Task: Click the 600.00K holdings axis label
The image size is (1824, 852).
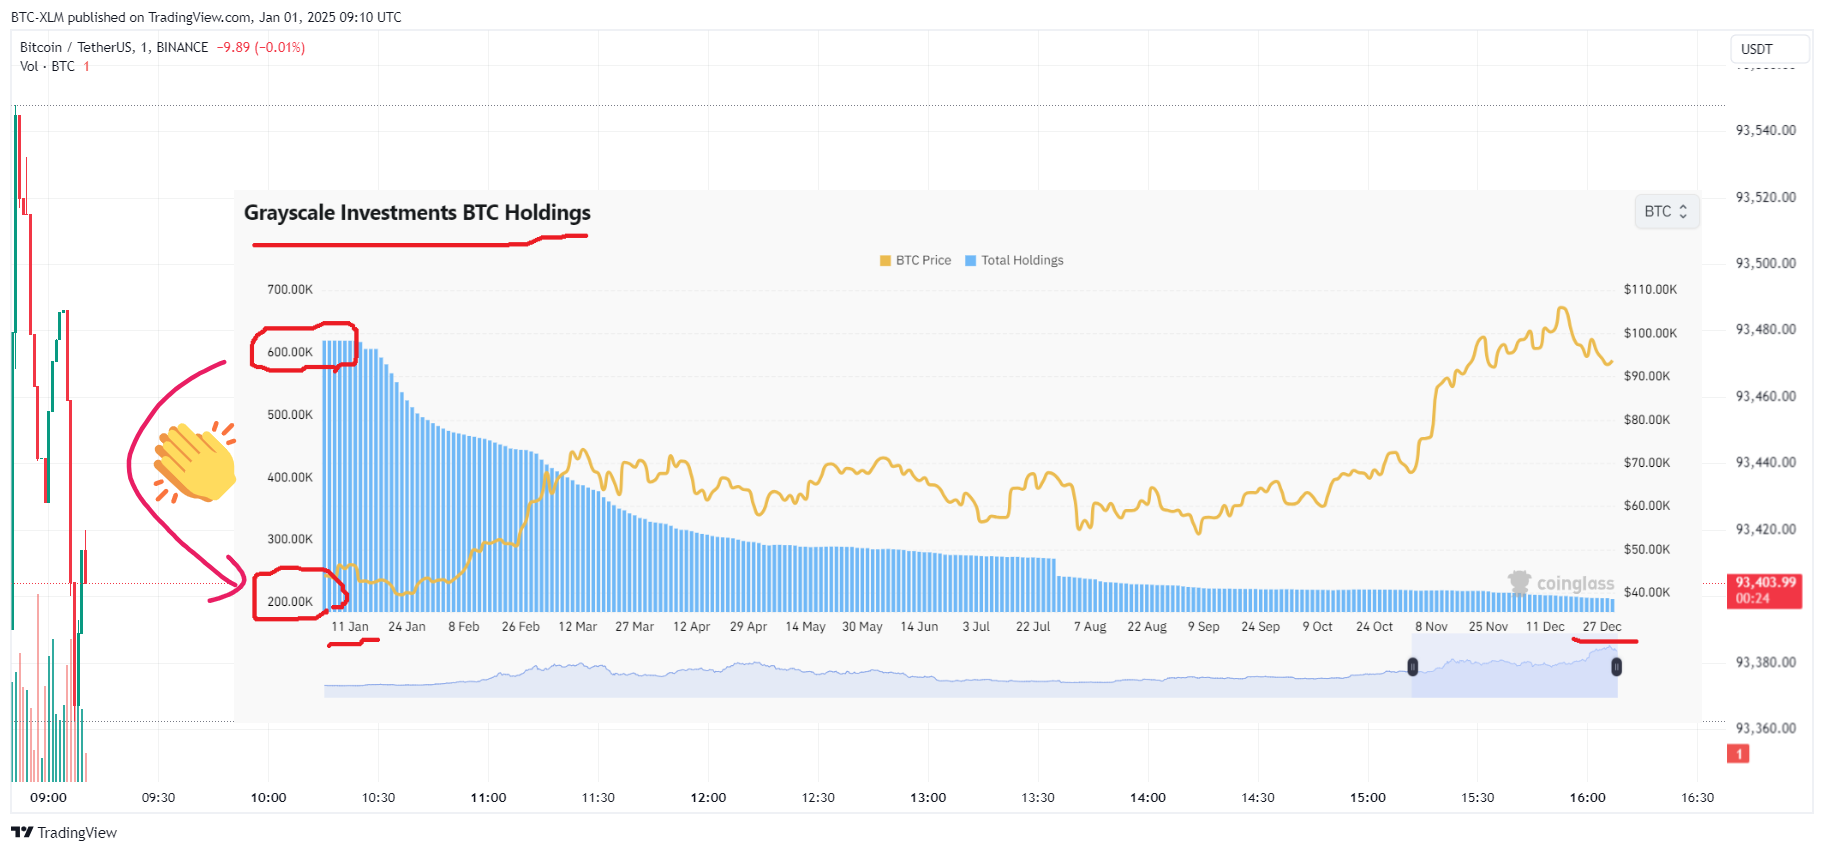Action: [x=290, y=352]
